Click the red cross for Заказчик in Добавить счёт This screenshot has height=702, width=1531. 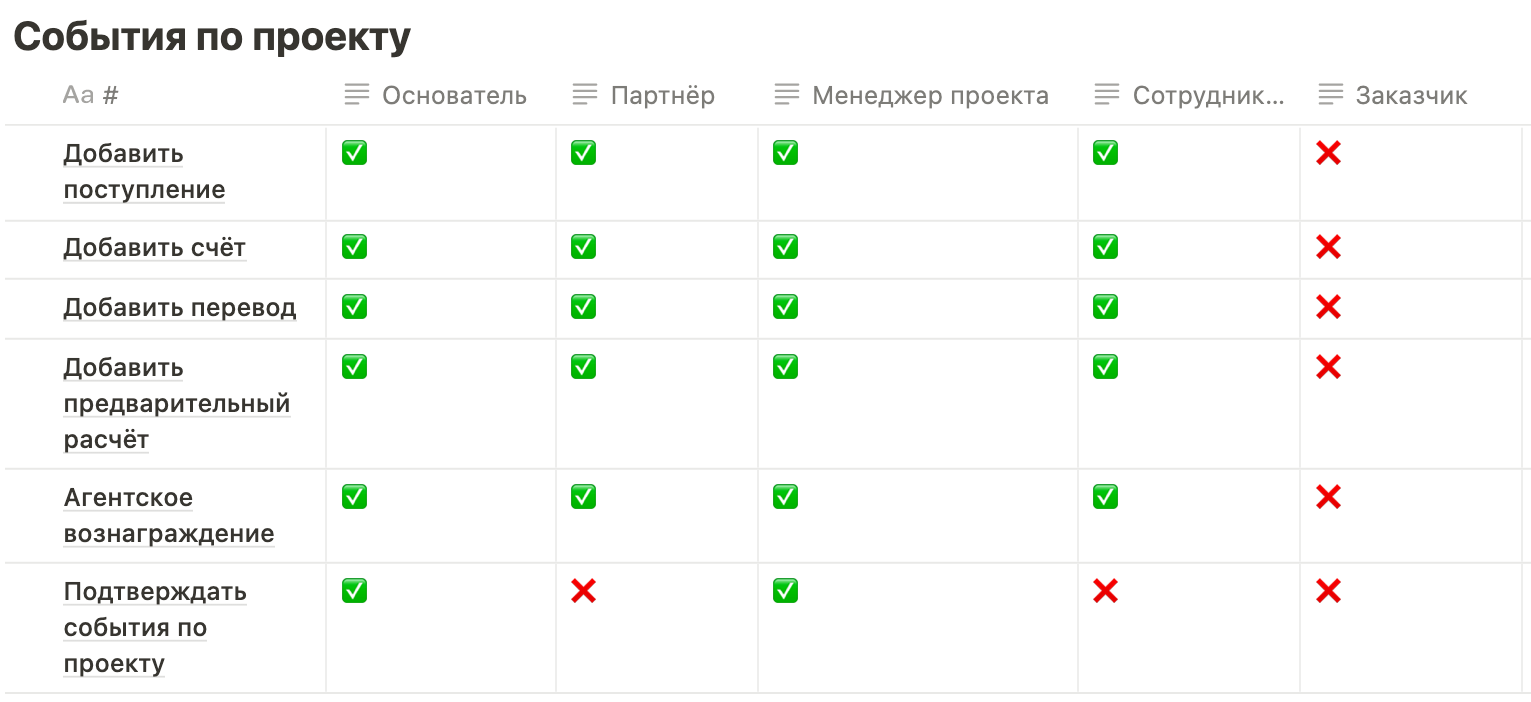(1328, 247)
